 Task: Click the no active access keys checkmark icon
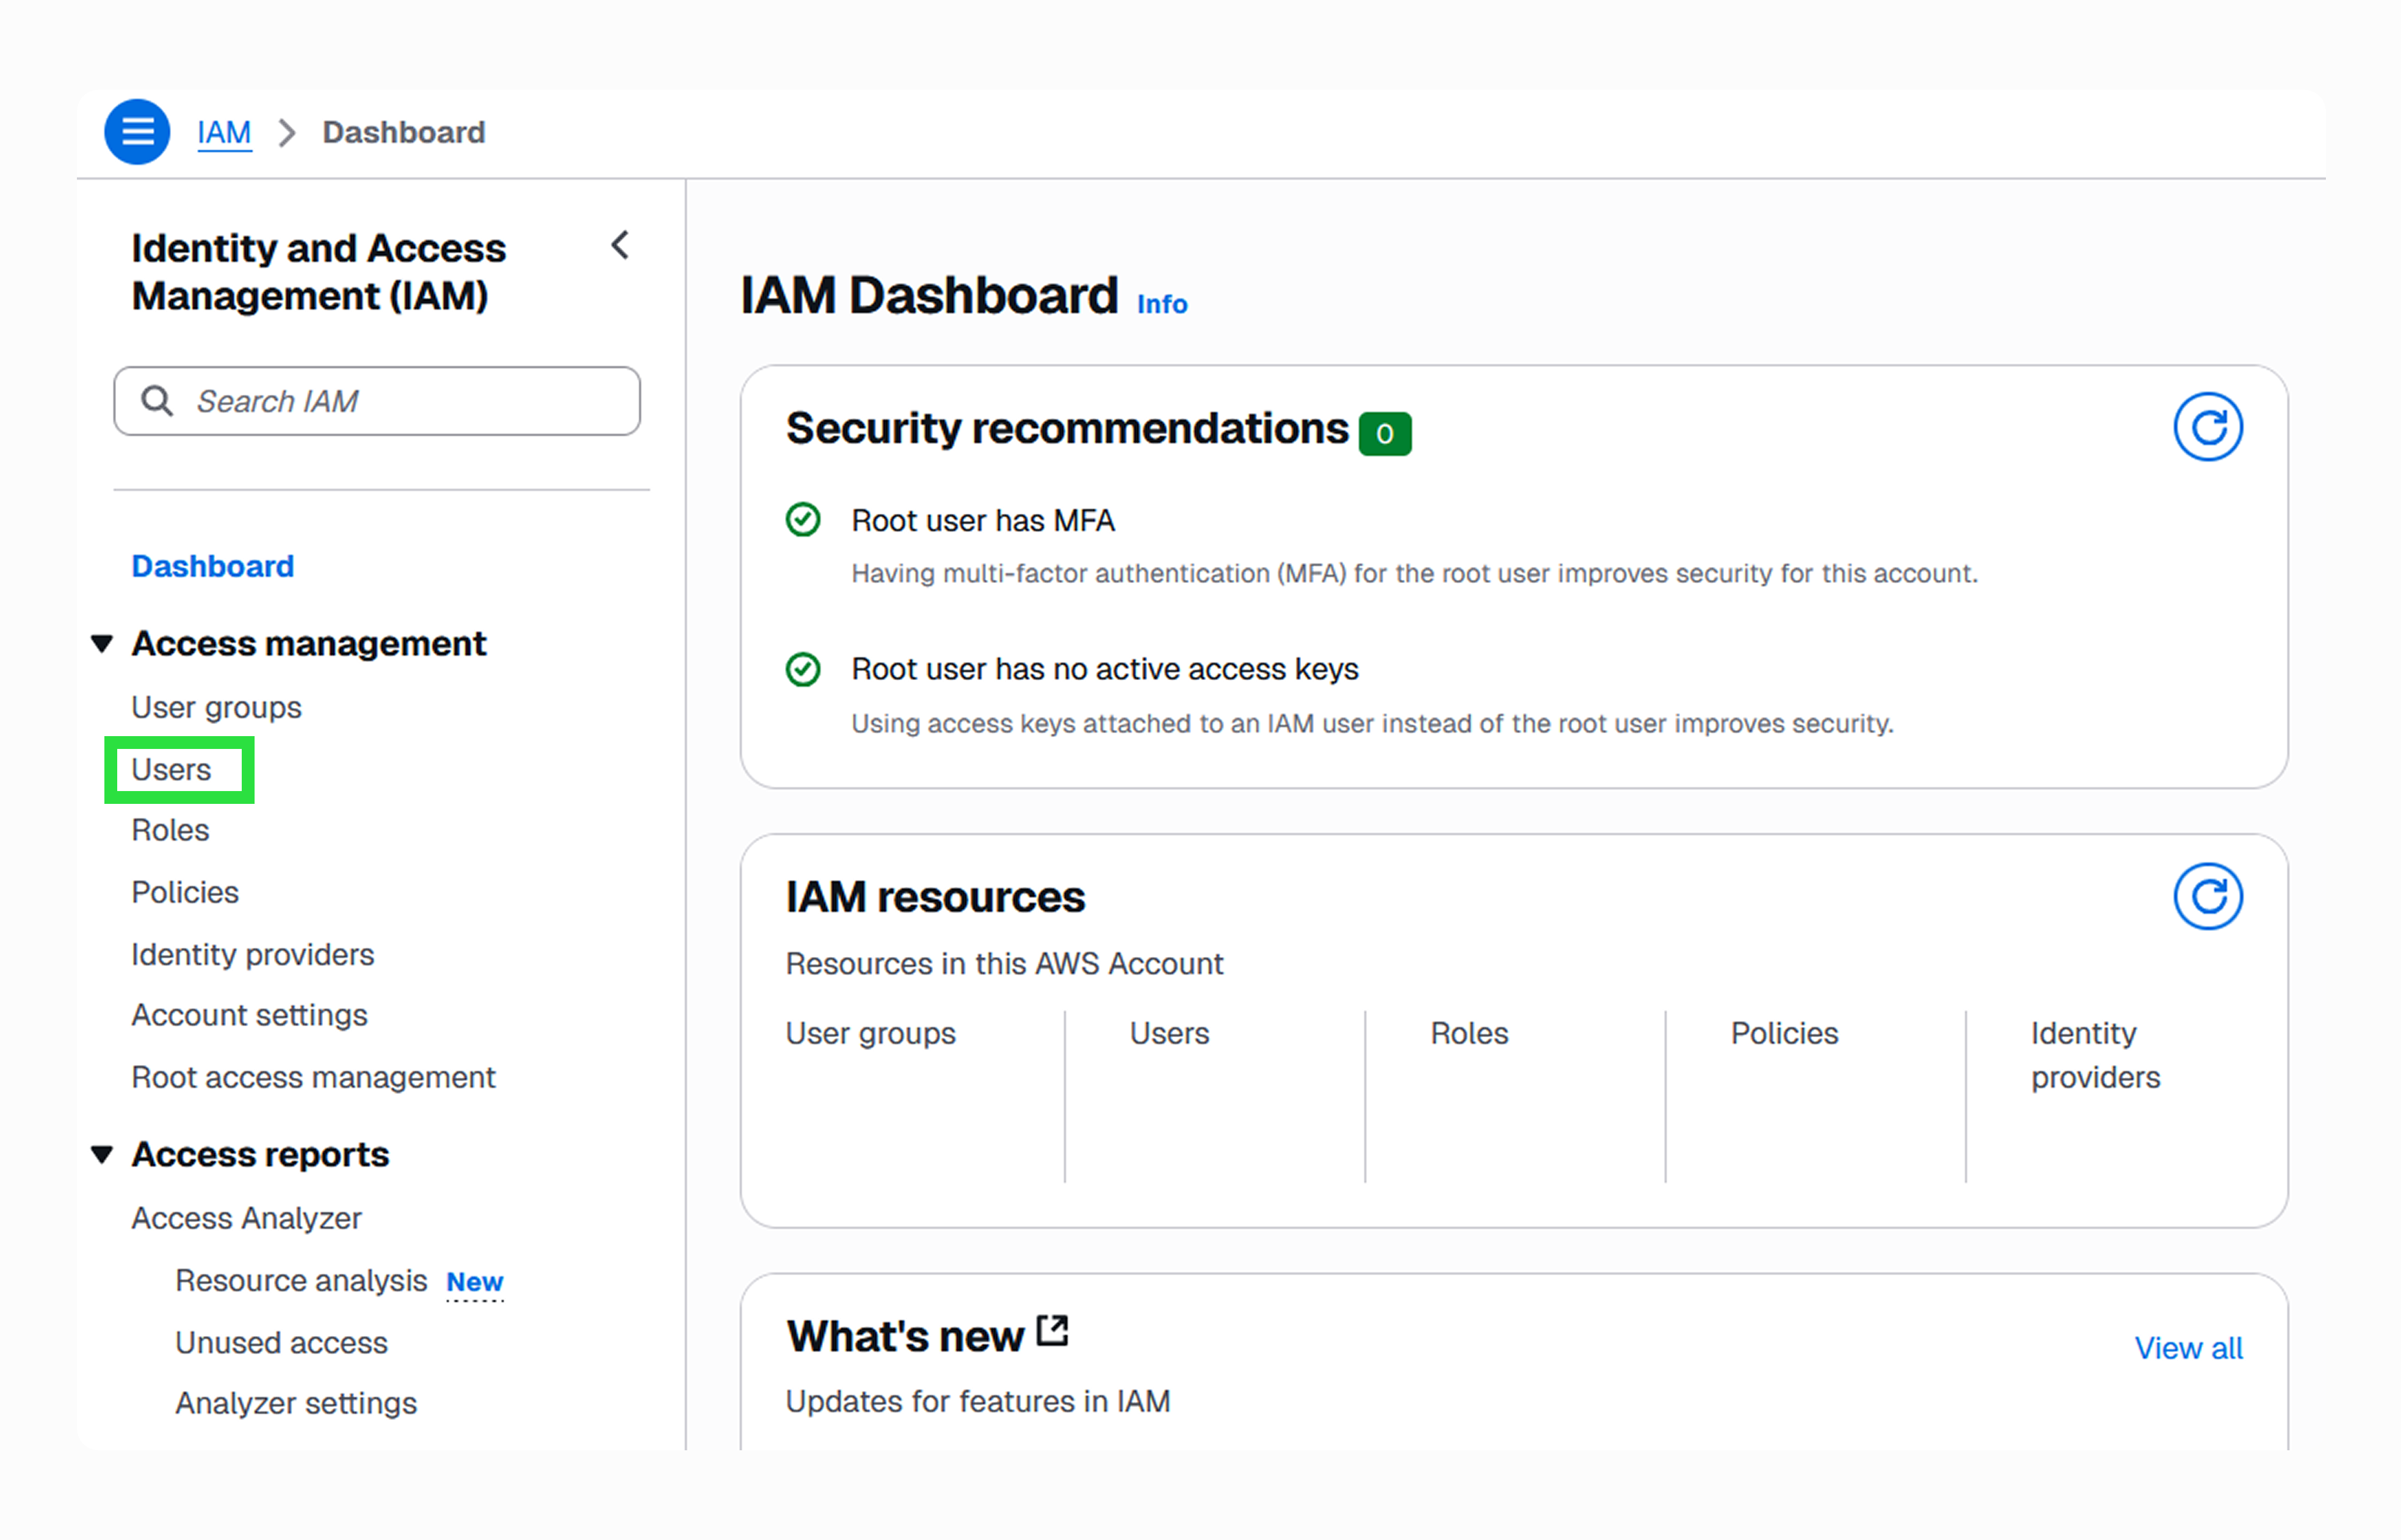coord(803,669)
